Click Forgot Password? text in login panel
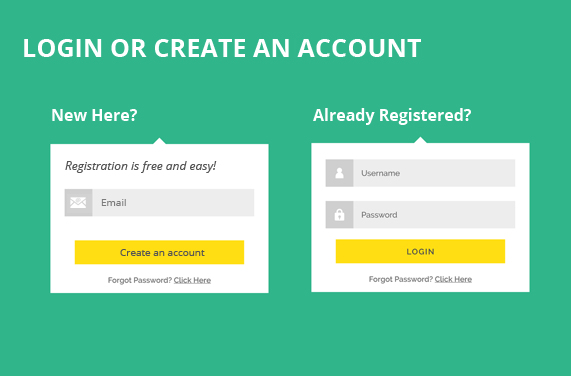Screen dimensions: 571x376 coord(401,279)
